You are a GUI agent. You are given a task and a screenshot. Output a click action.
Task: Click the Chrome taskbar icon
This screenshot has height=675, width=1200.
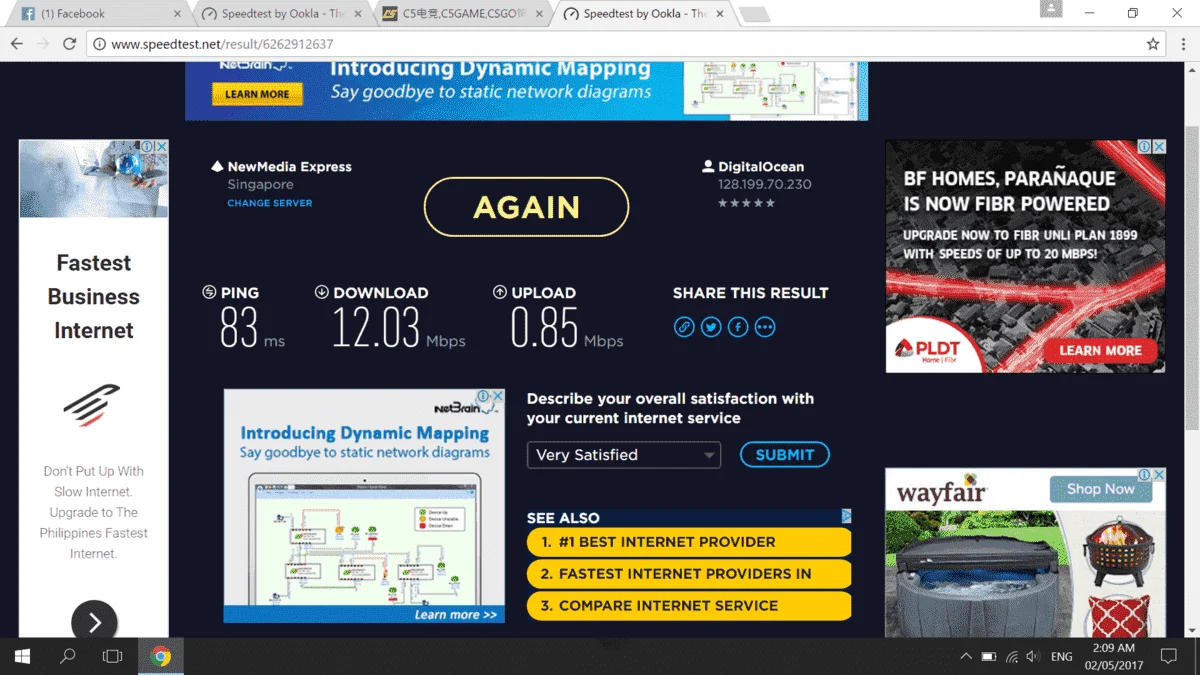[x=160, y=657]
